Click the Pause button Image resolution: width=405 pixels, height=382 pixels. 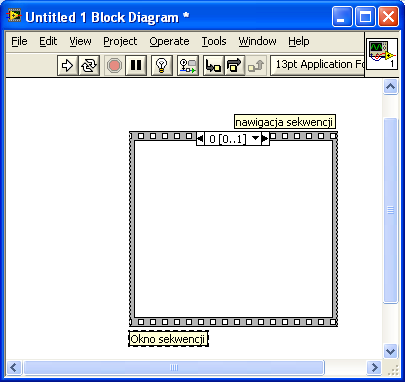136,65
